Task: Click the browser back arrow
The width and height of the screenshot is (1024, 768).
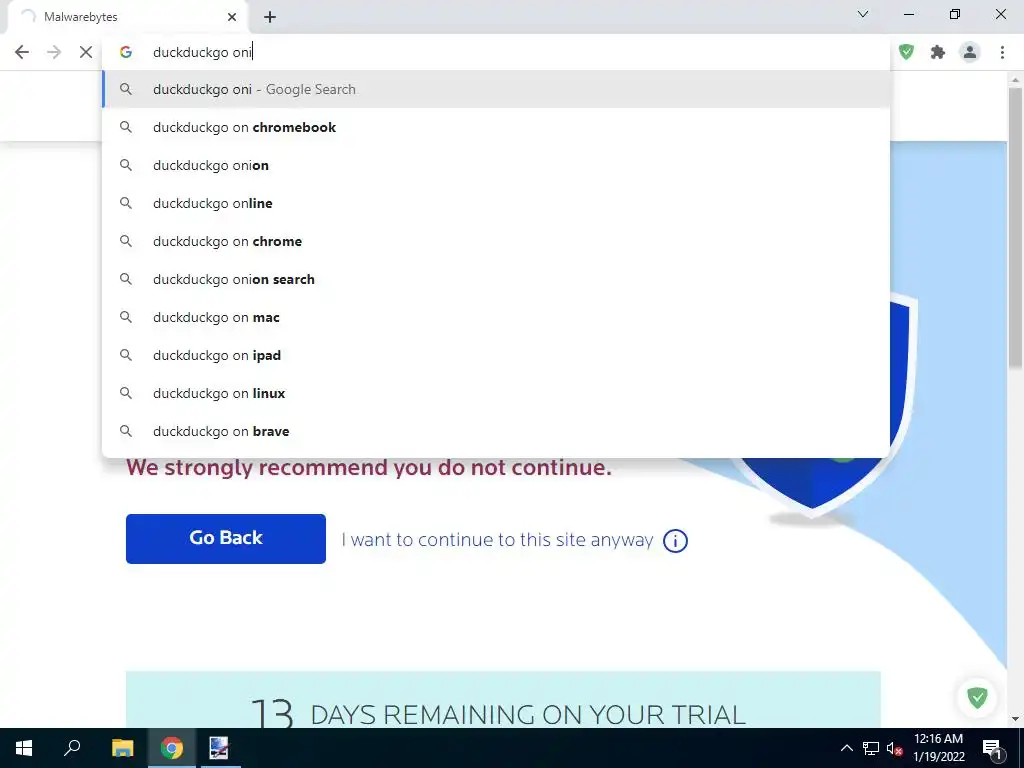Action: (22, 52)
